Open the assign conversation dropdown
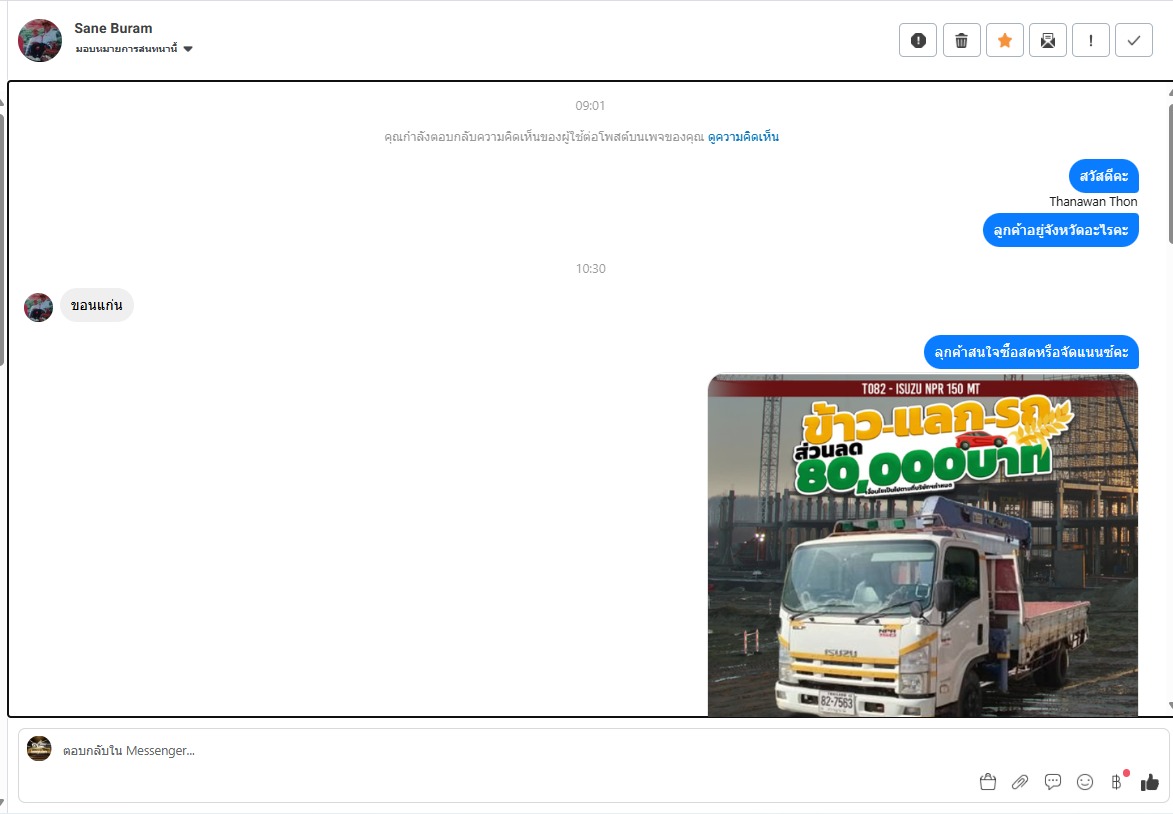Image resolution: width=1173 pixels, height=814 pixels. [x=134, y=49]
